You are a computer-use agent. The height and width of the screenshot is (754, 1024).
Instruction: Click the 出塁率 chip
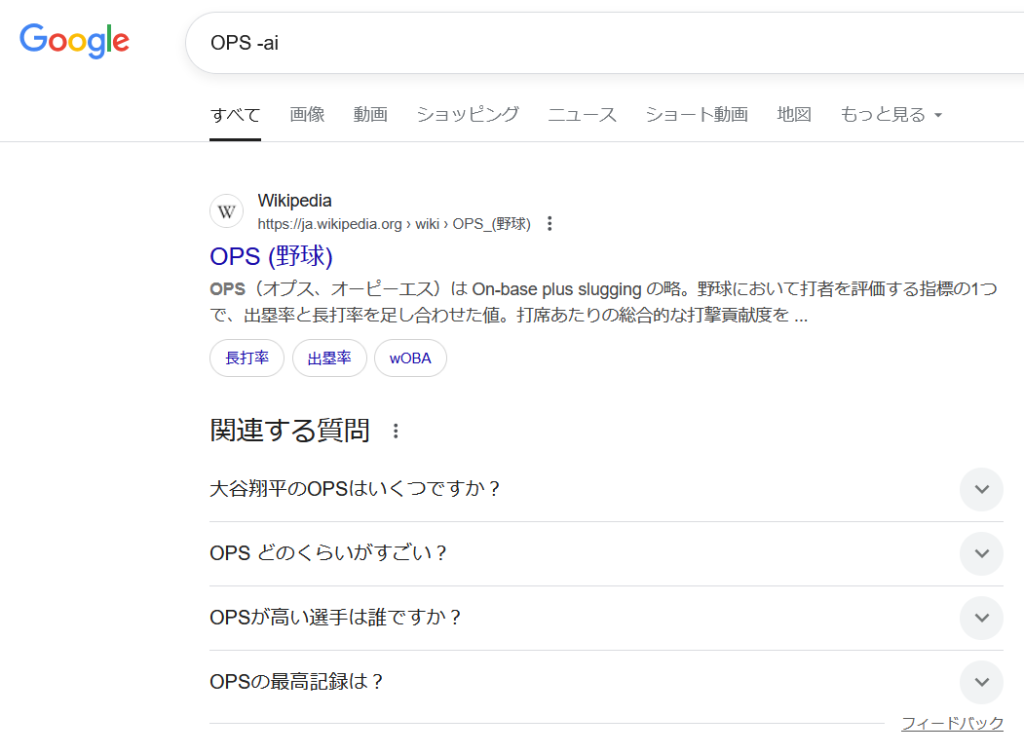click(x=329, y=358)
